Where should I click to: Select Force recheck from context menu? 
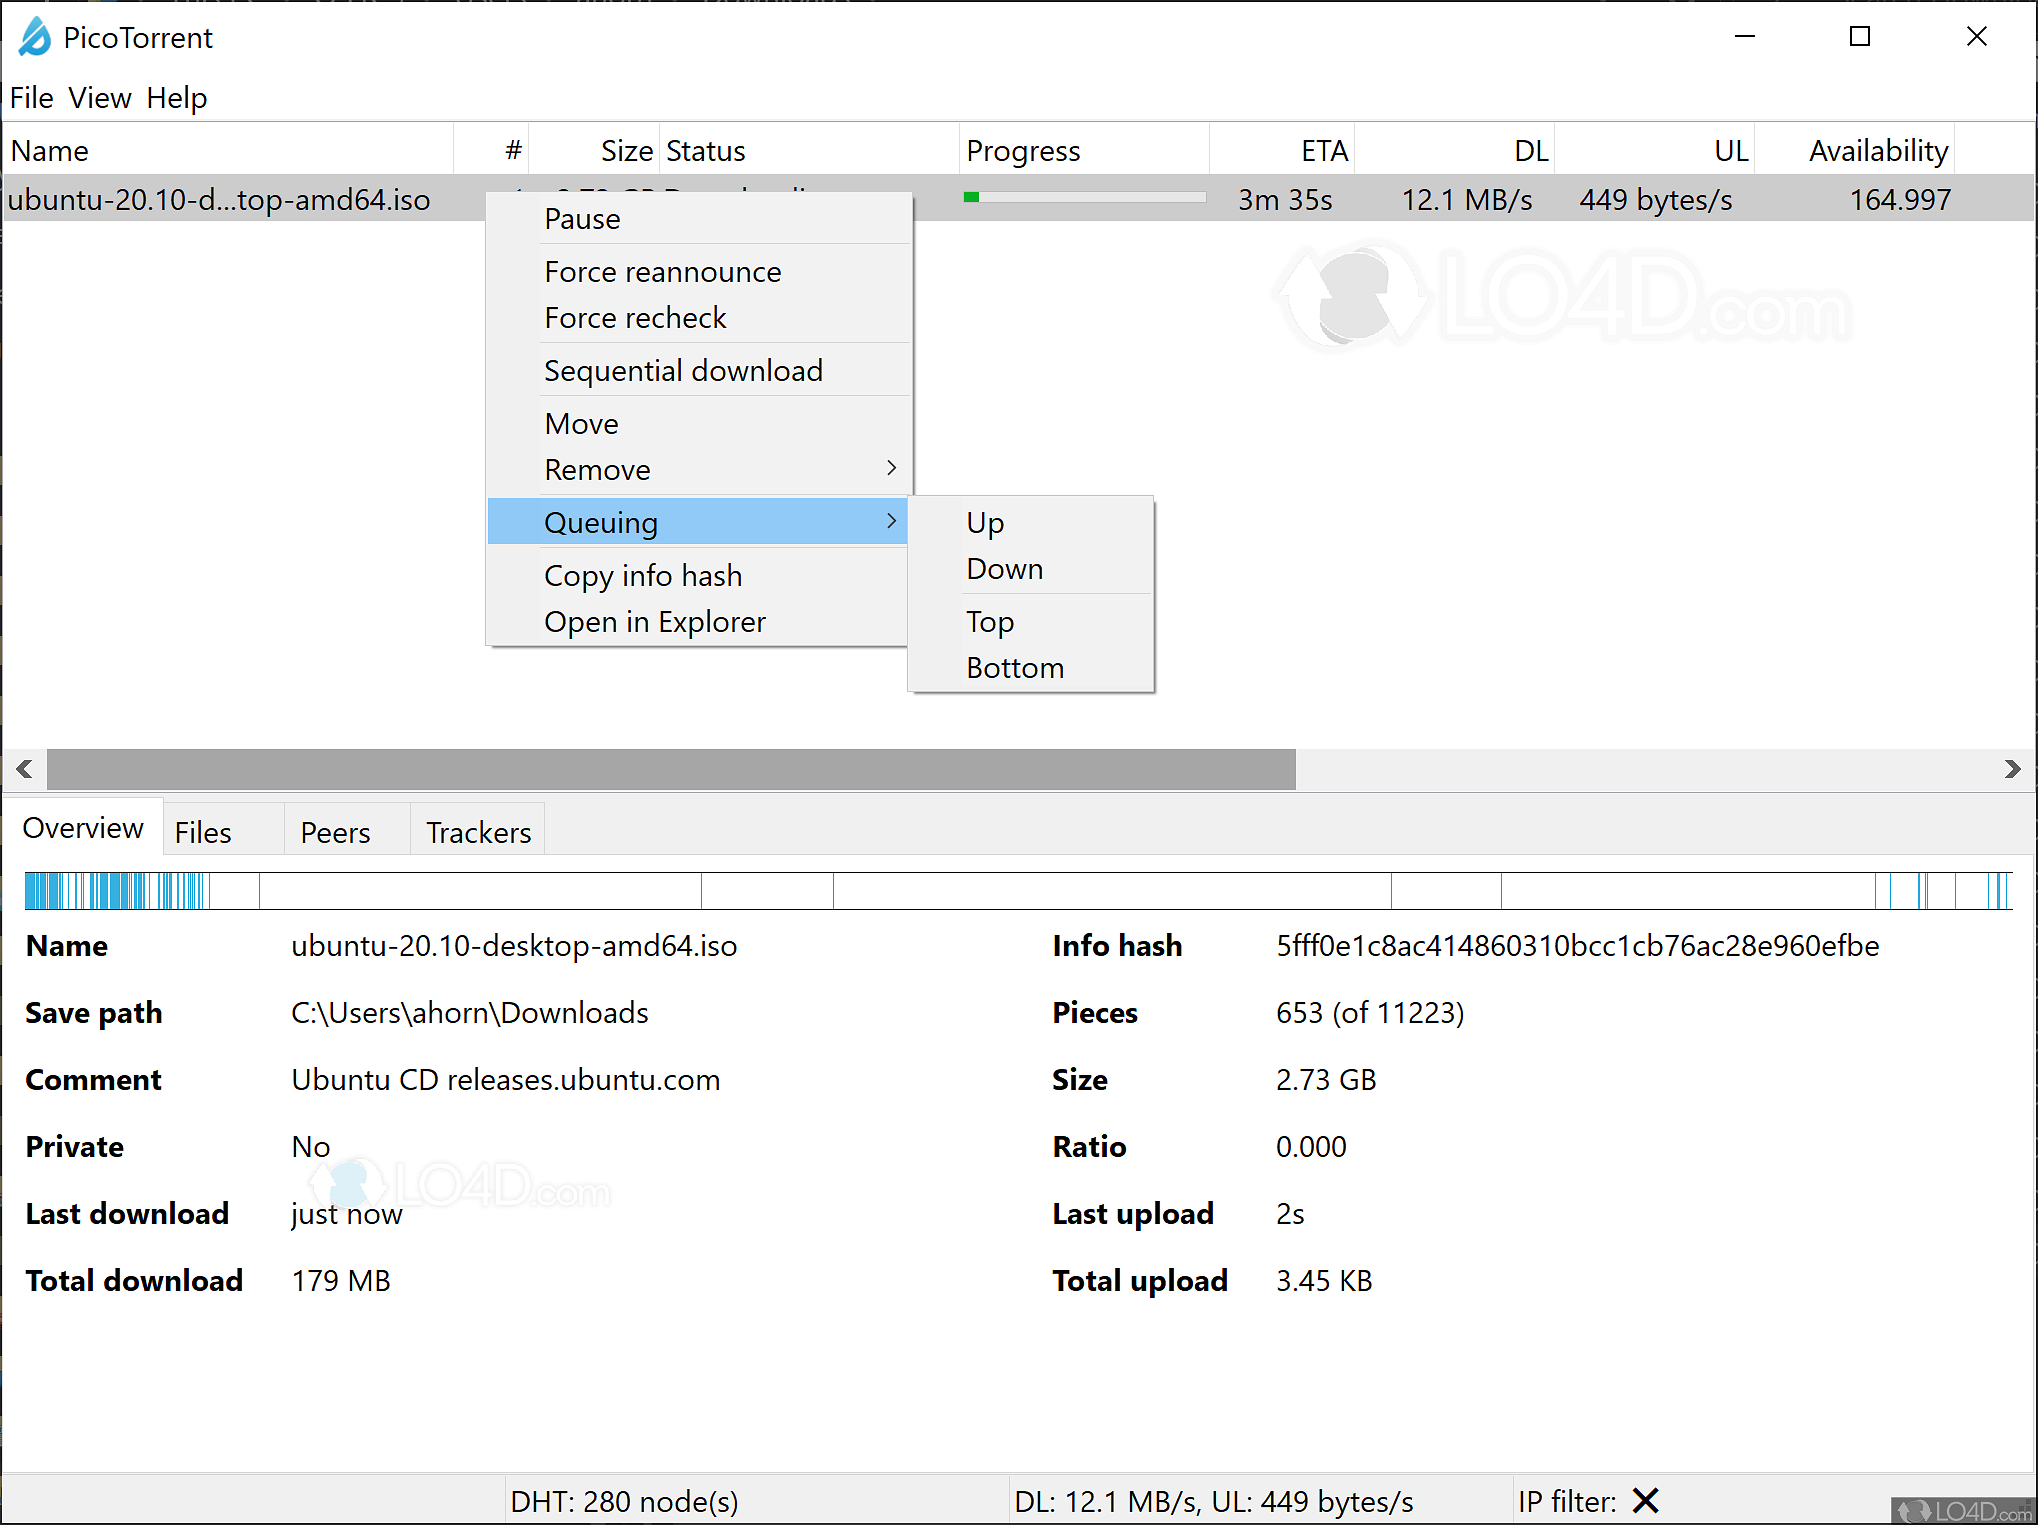[636, 317]
